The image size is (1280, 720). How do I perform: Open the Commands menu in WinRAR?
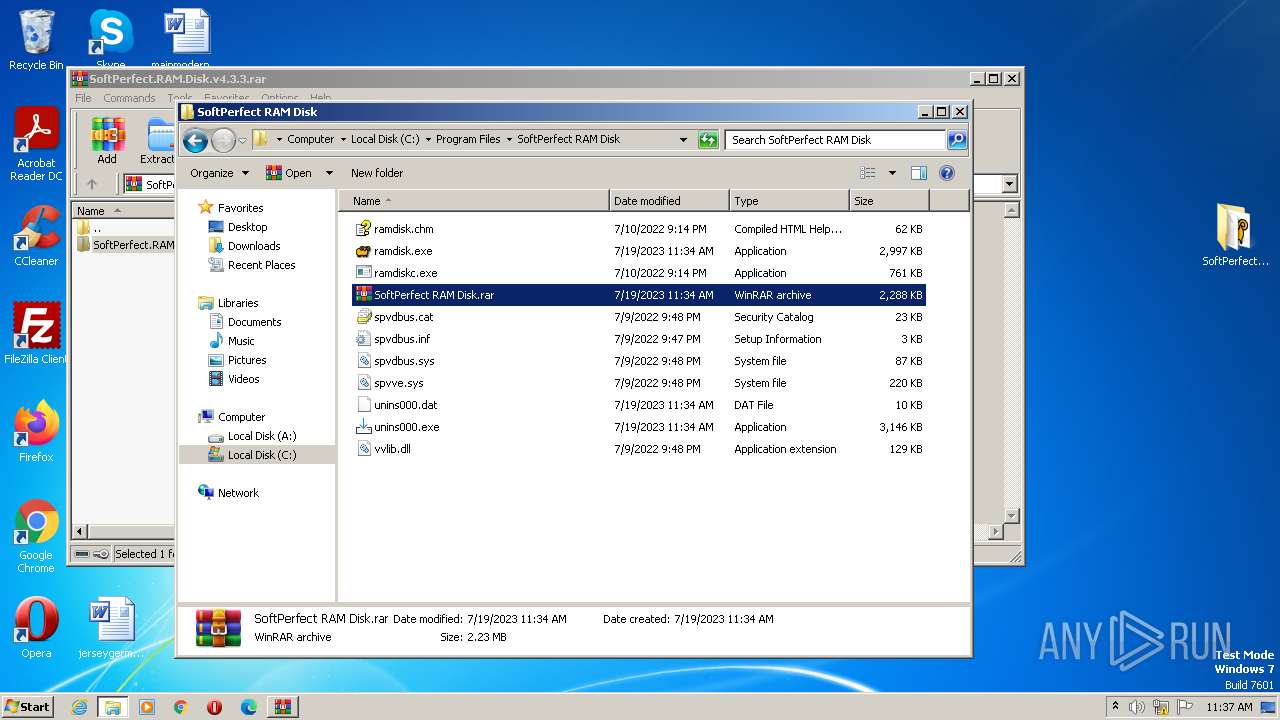129,98
